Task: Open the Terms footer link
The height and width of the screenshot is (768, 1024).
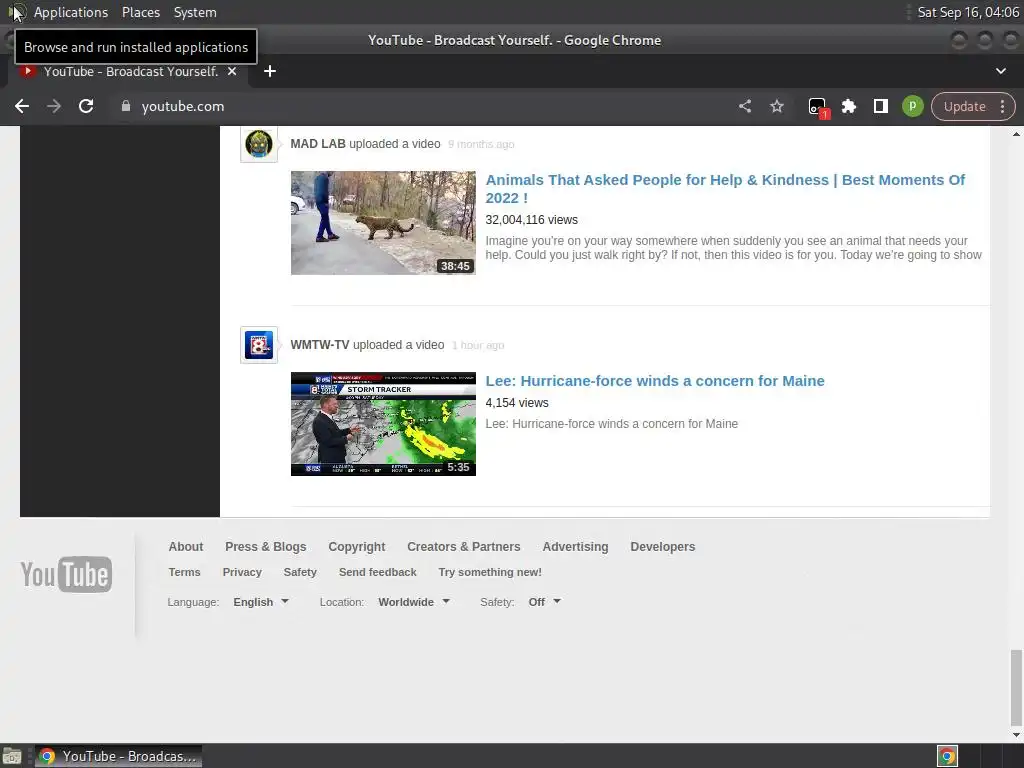Action: tap(184, 572)
